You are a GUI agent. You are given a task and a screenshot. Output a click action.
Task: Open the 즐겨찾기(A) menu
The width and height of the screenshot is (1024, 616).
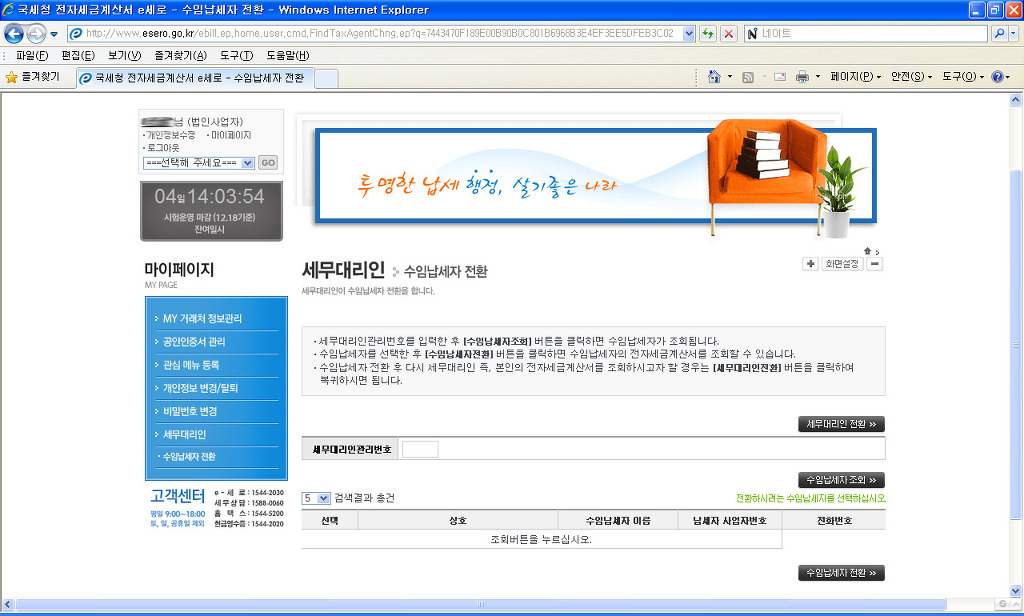pyautogui.click(x=180, y=56)
